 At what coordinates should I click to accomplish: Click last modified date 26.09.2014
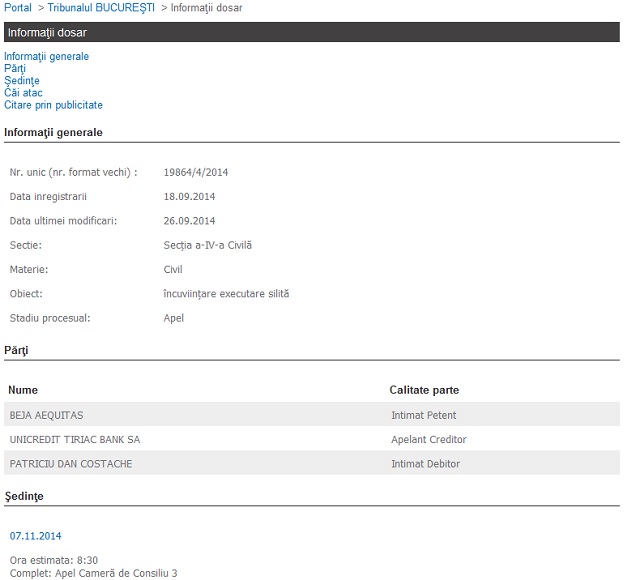tap(189, 220)
